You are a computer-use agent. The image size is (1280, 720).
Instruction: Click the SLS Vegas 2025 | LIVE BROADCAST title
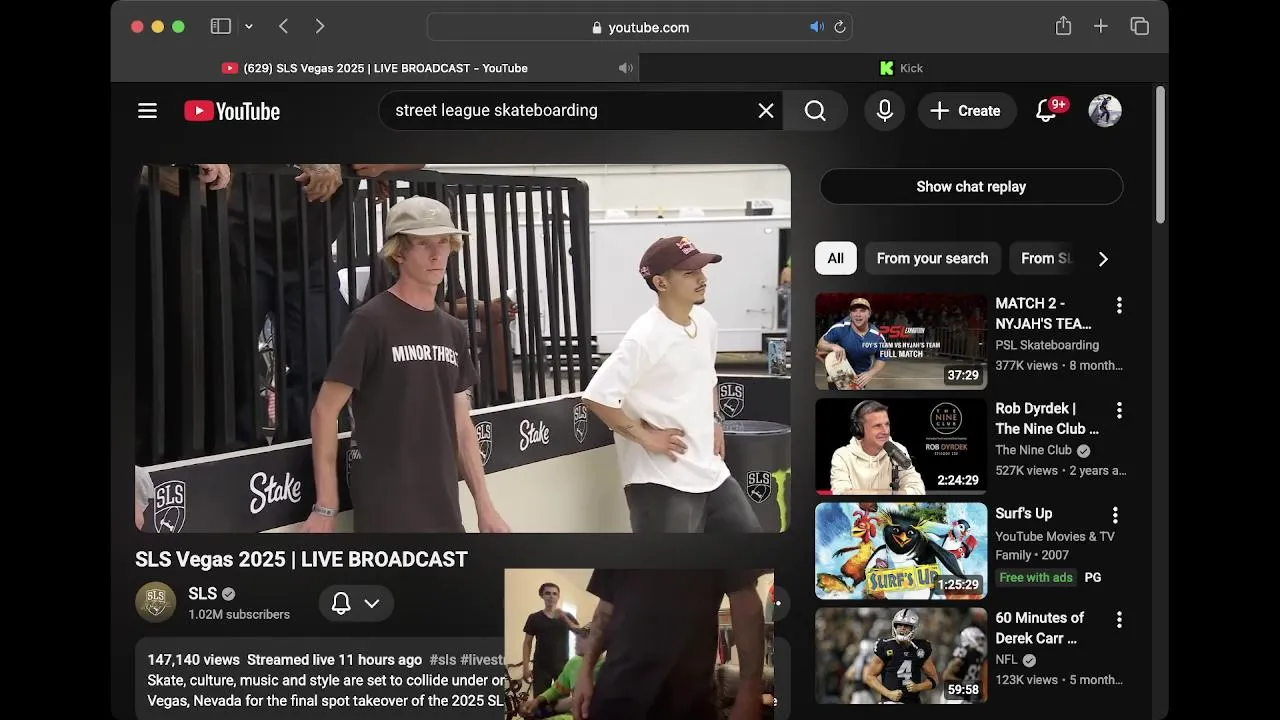click(x=301, y=559)
